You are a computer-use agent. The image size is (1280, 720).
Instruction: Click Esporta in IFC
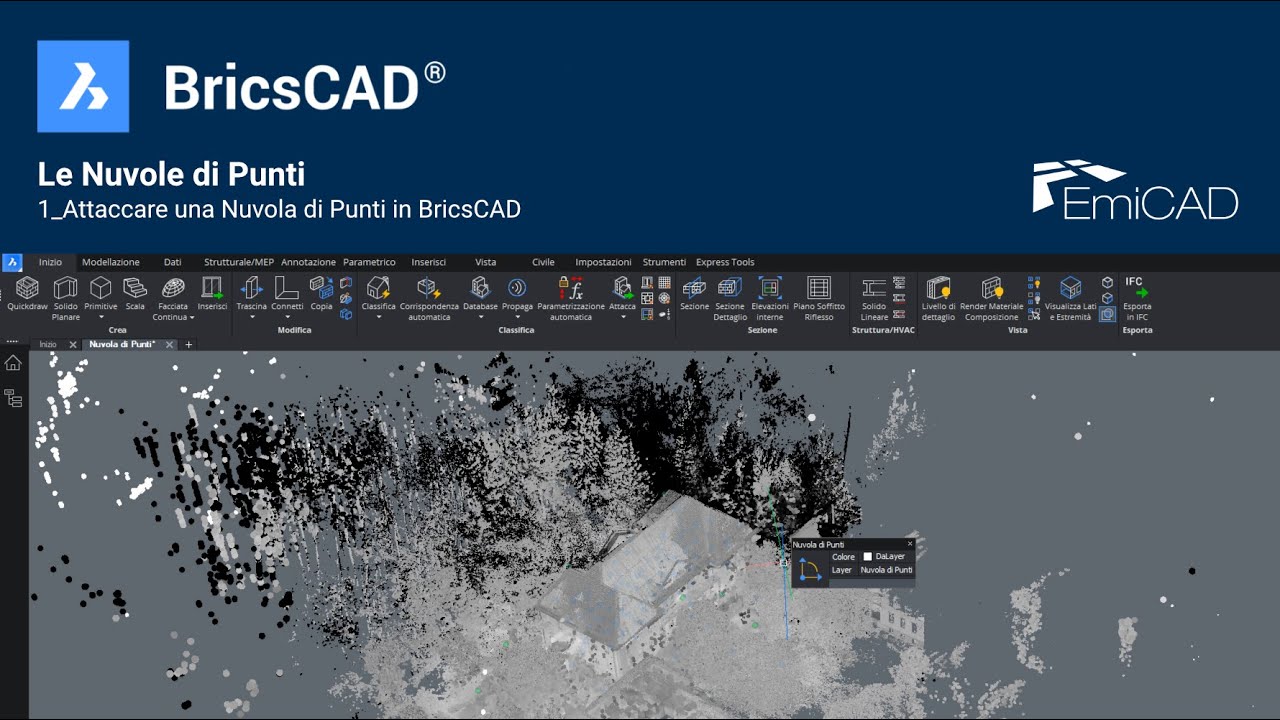[x=1137, y=298]
